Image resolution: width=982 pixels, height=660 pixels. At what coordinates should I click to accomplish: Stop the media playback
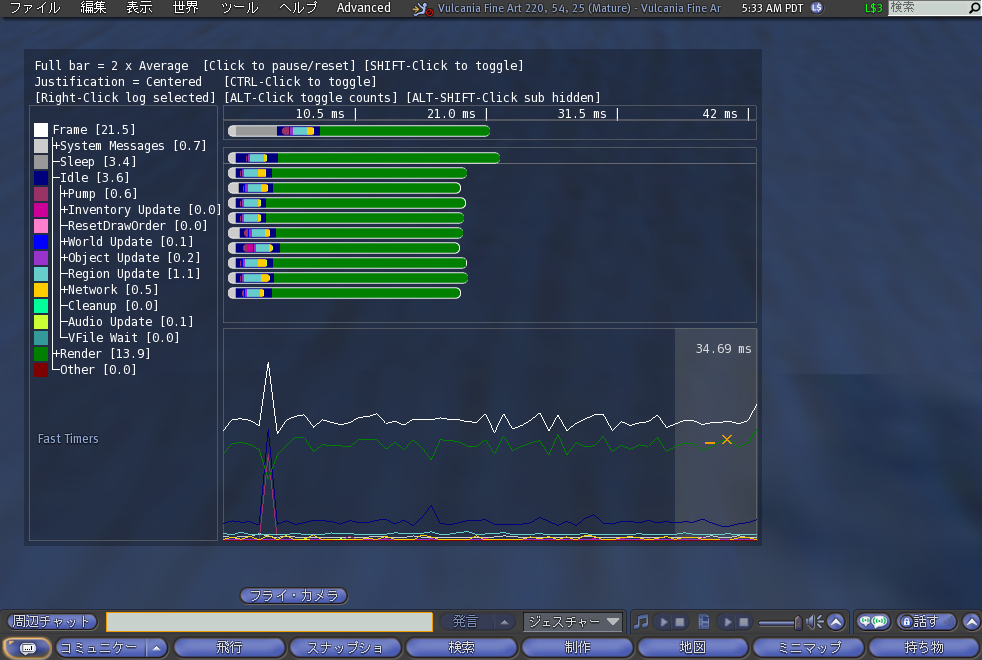[x=743, y=622]
